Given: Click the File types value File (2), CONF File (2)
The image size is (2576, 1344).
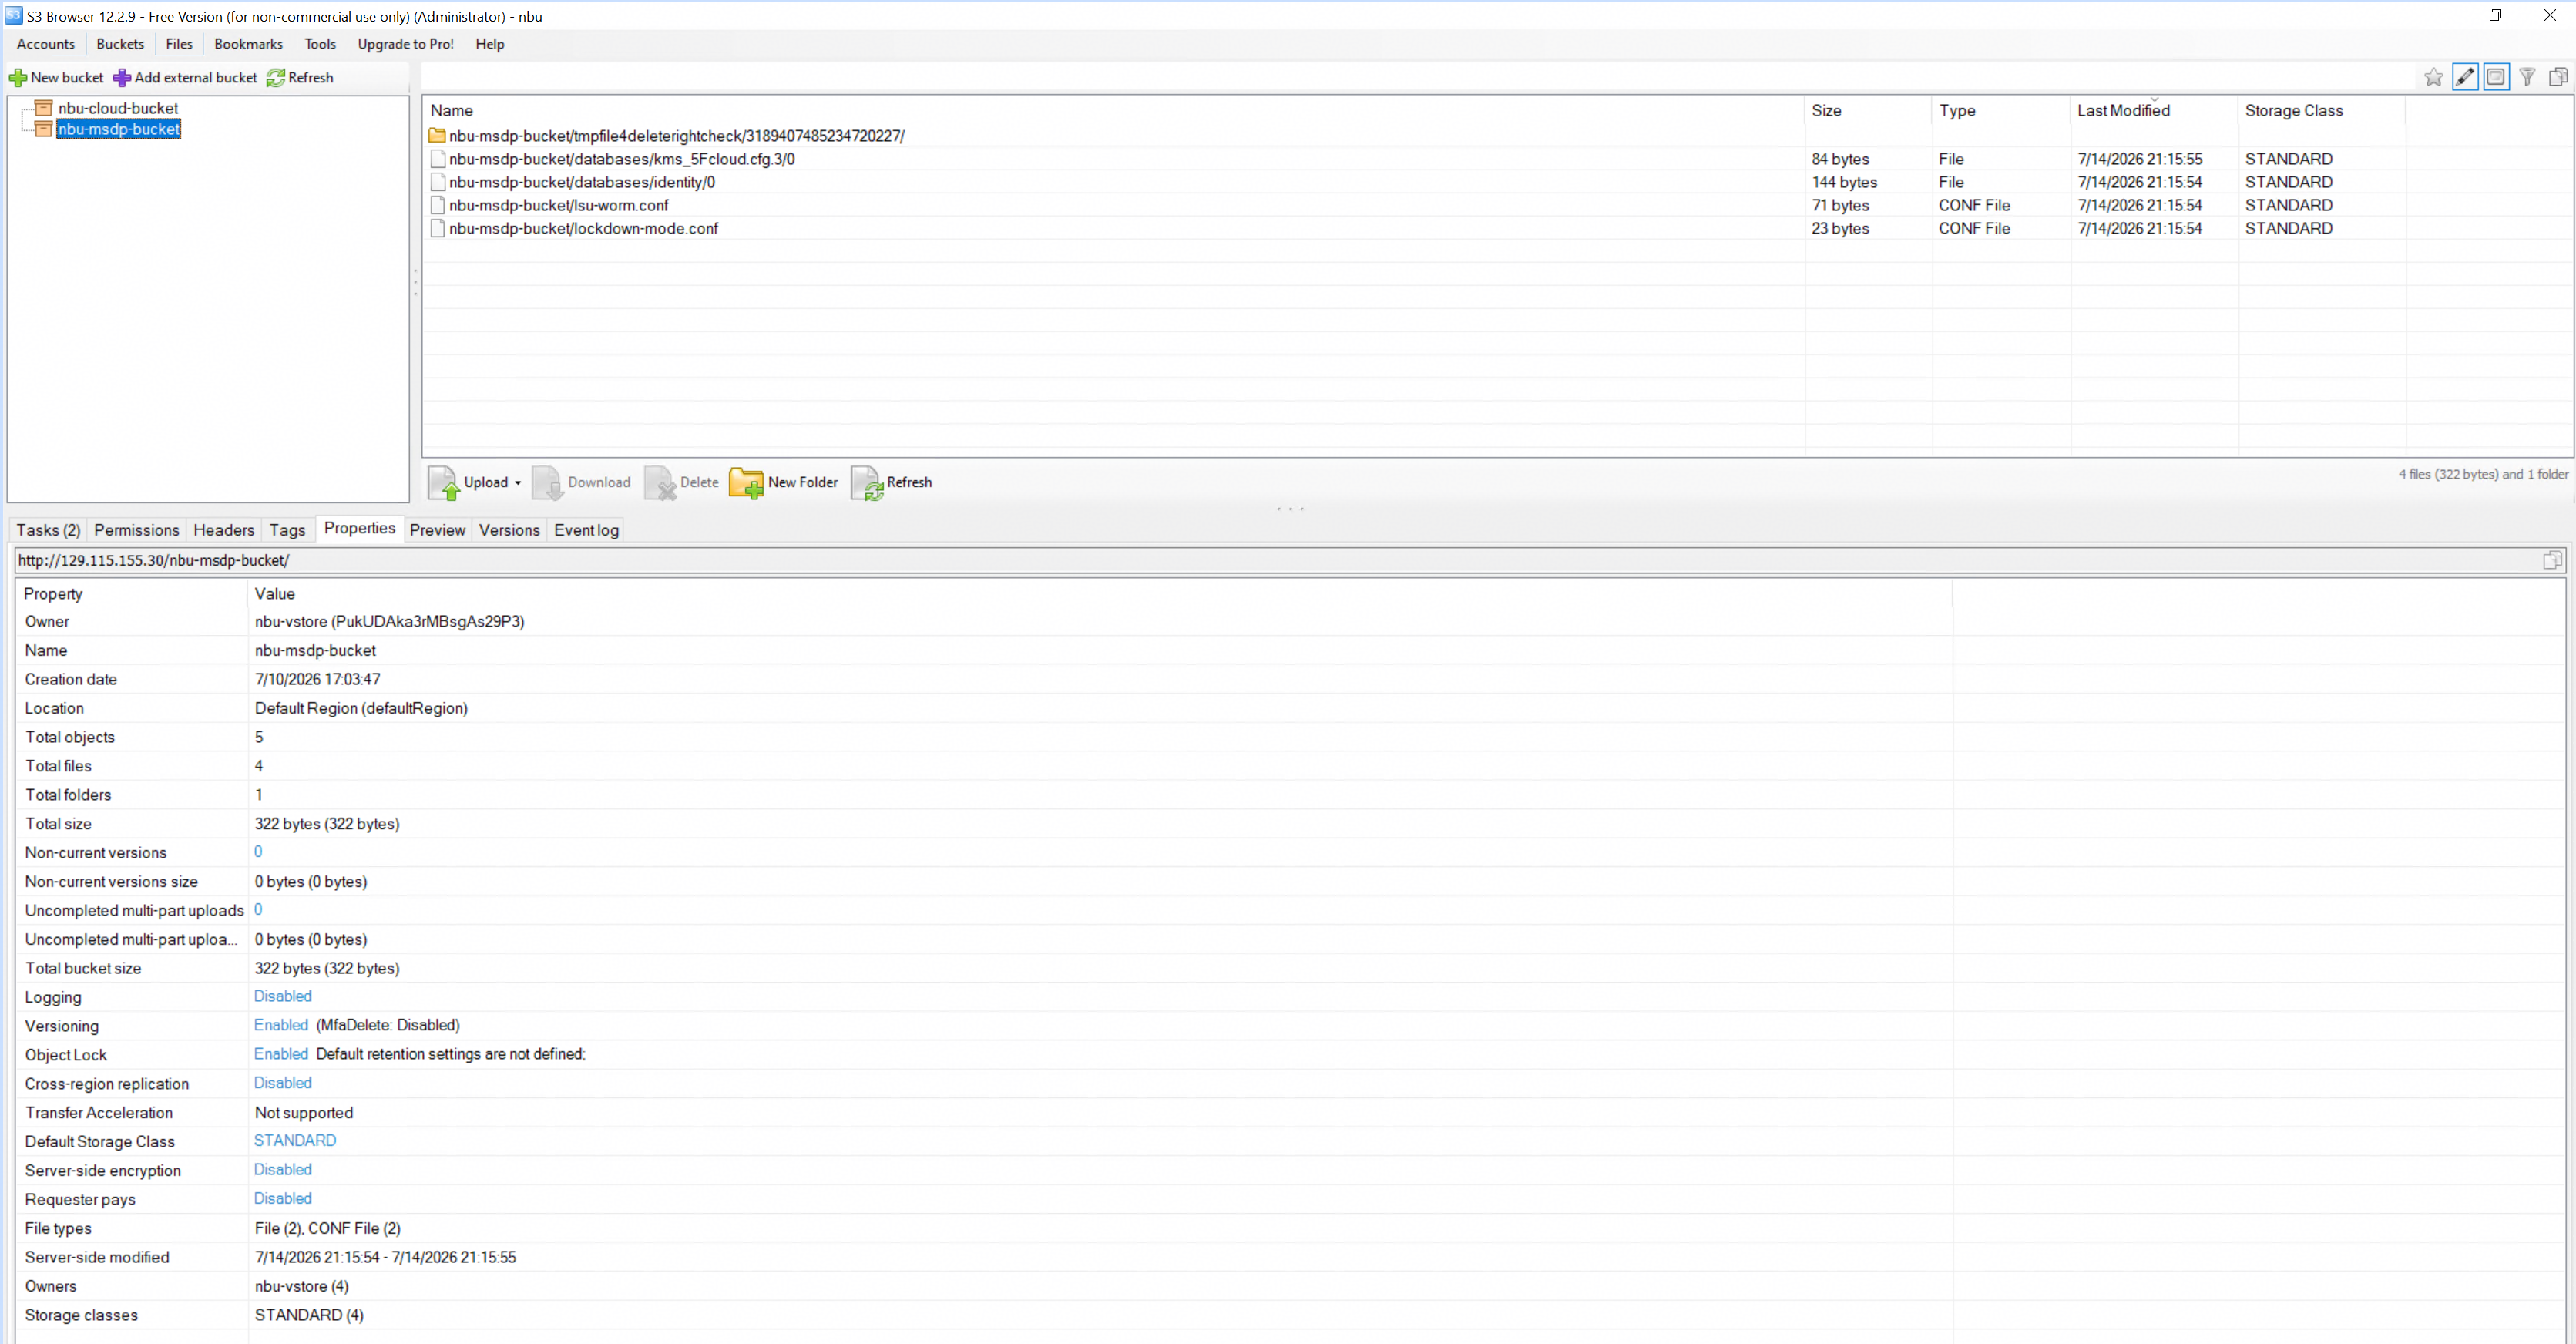Looking at the screenshot, I should [328, 1229].
